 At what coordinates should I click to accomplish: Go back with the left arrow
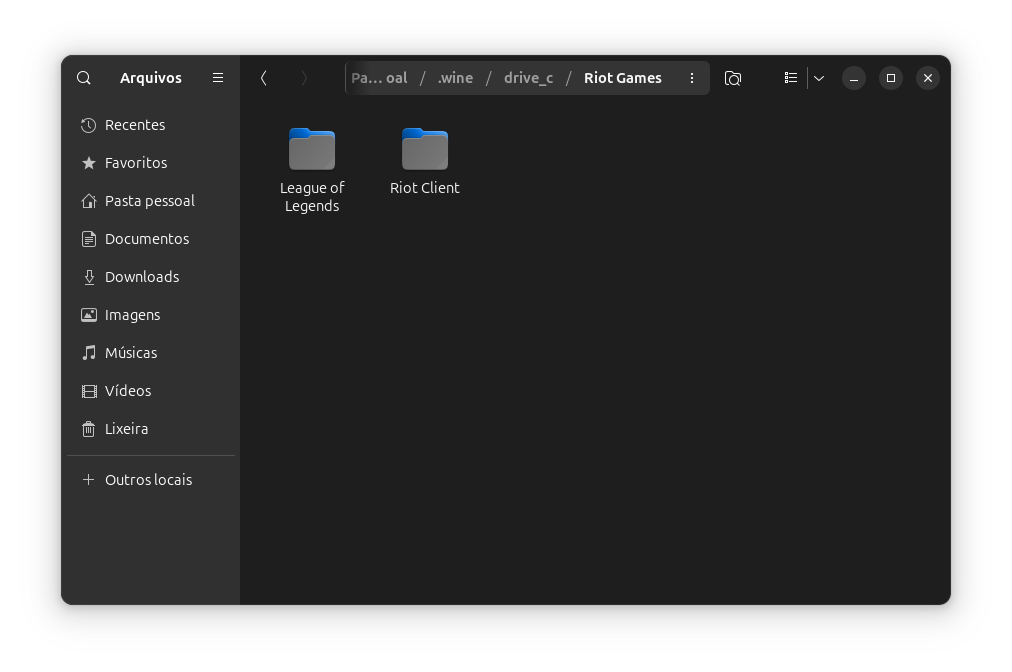264,78
